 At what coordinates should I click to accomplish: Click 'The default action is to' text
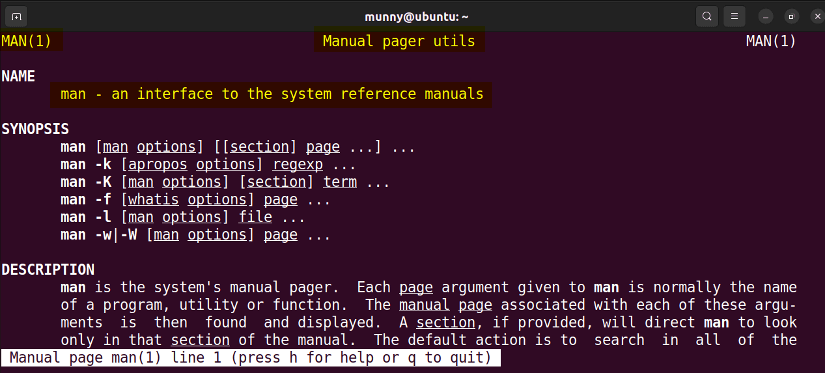476,340
